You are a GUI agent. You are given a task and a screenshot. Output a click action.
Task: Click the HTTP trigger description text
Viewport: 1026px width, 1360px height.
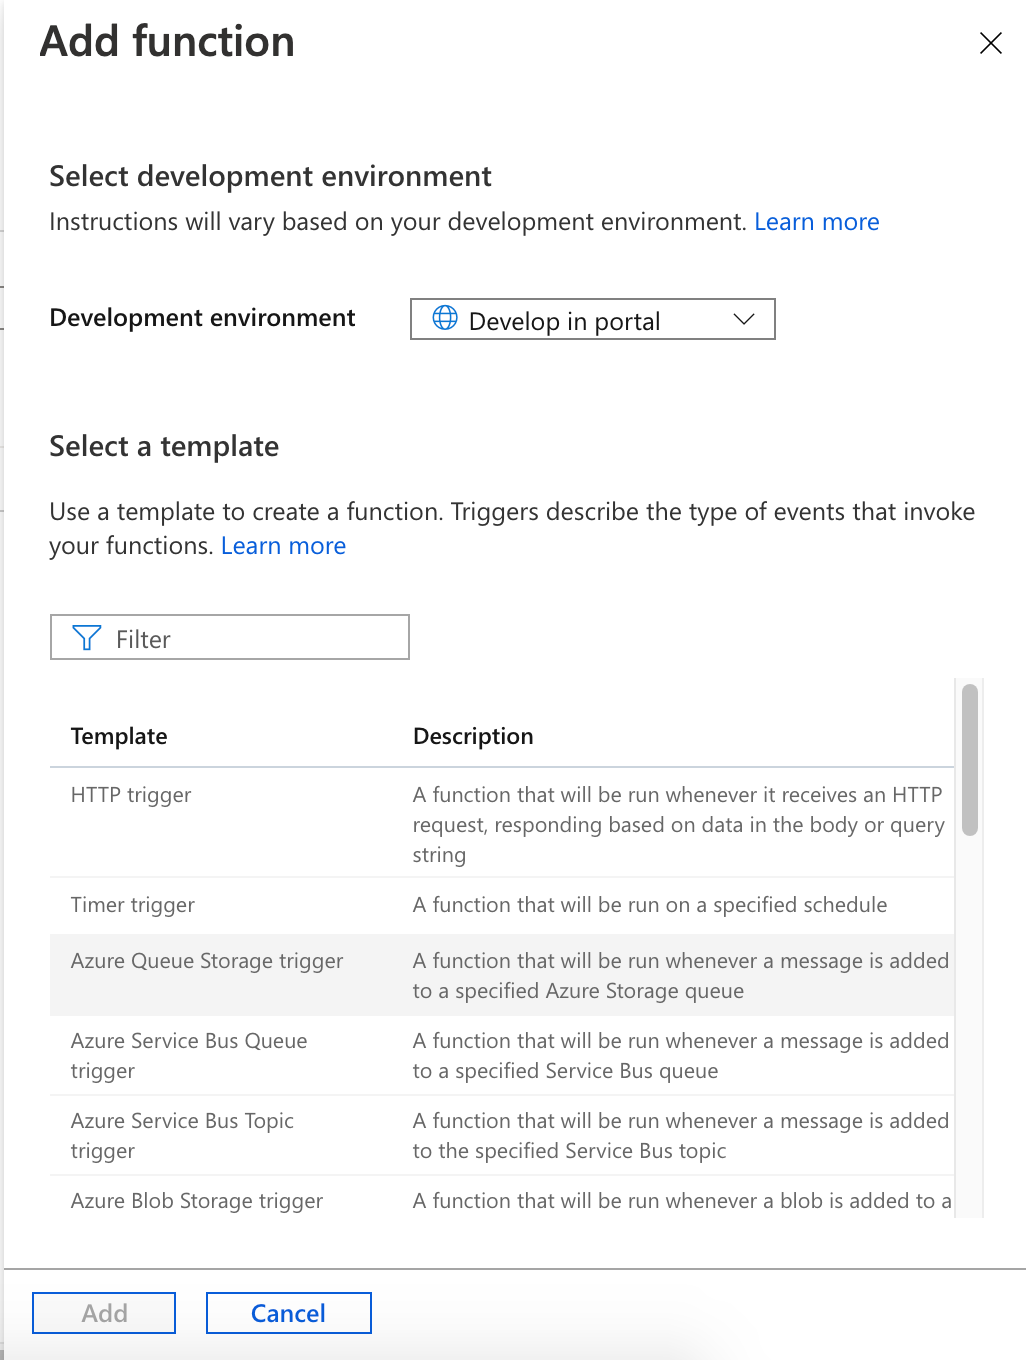tap(678, 825)
